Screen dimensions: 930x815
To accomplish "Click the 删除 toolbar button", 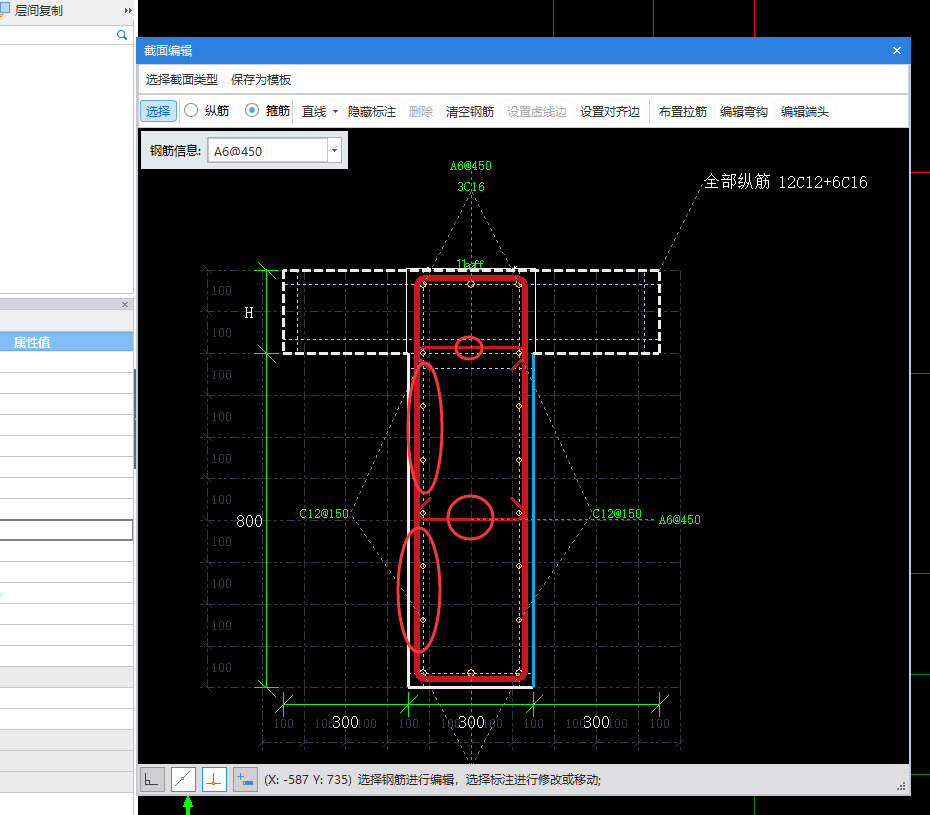I will (x=421, y=112).
